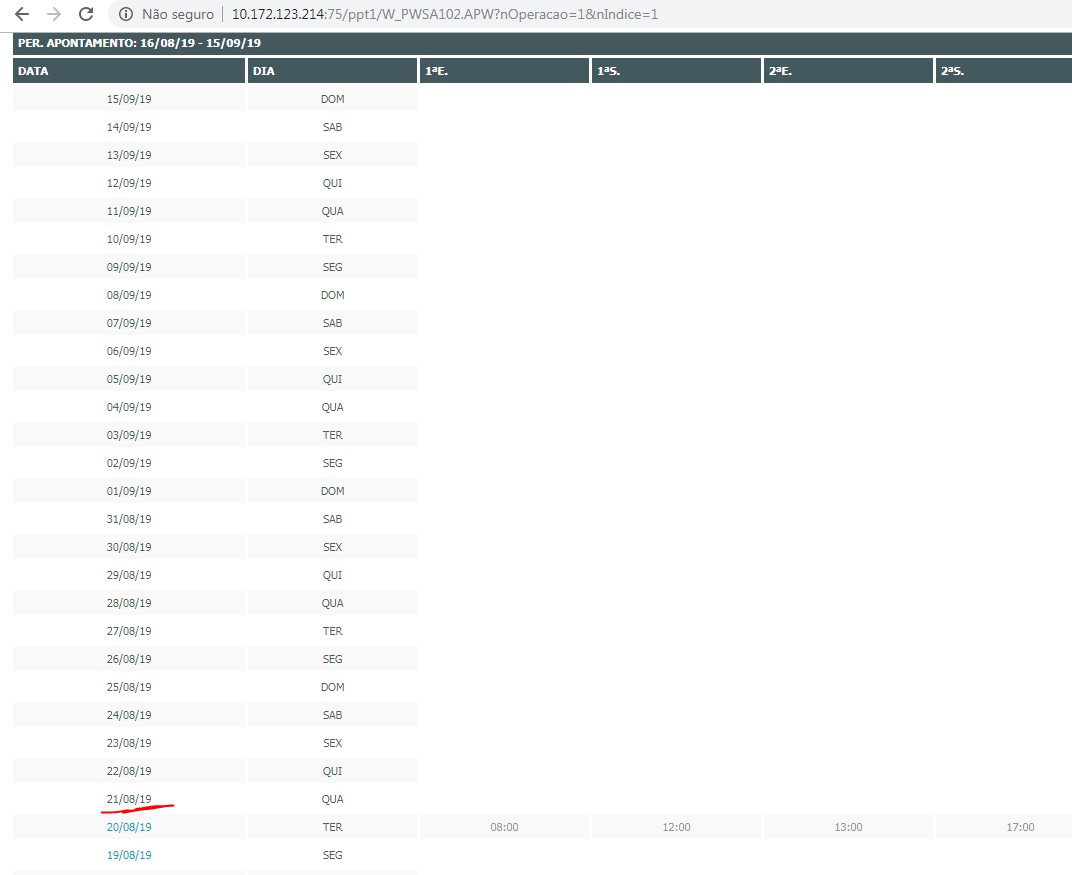Screen dimensions: 1072x875
Task: Click the 09/09/19 date cell
Action: point(129,267)
